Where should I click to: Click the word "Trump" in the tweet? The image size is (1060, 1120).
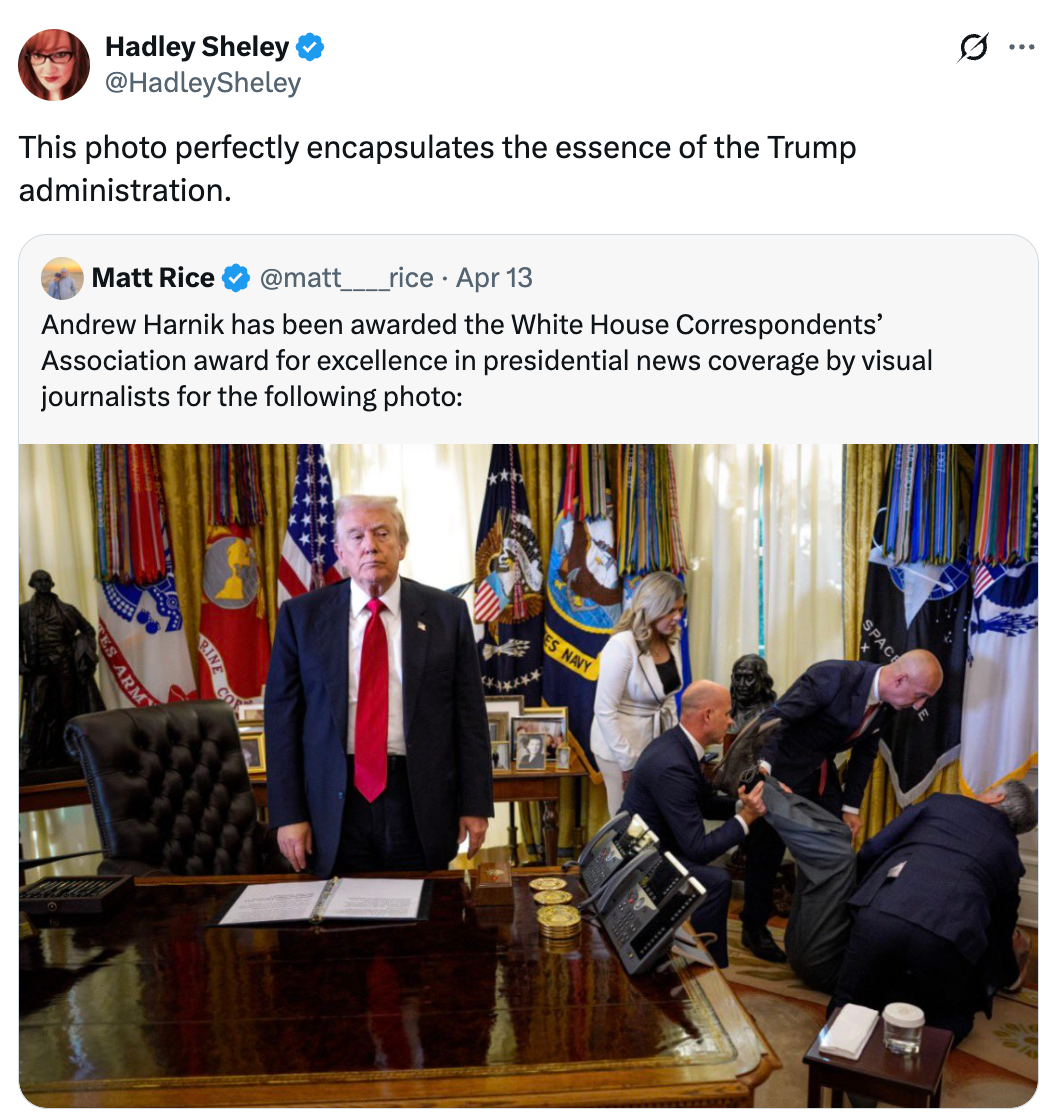point(811,148)
